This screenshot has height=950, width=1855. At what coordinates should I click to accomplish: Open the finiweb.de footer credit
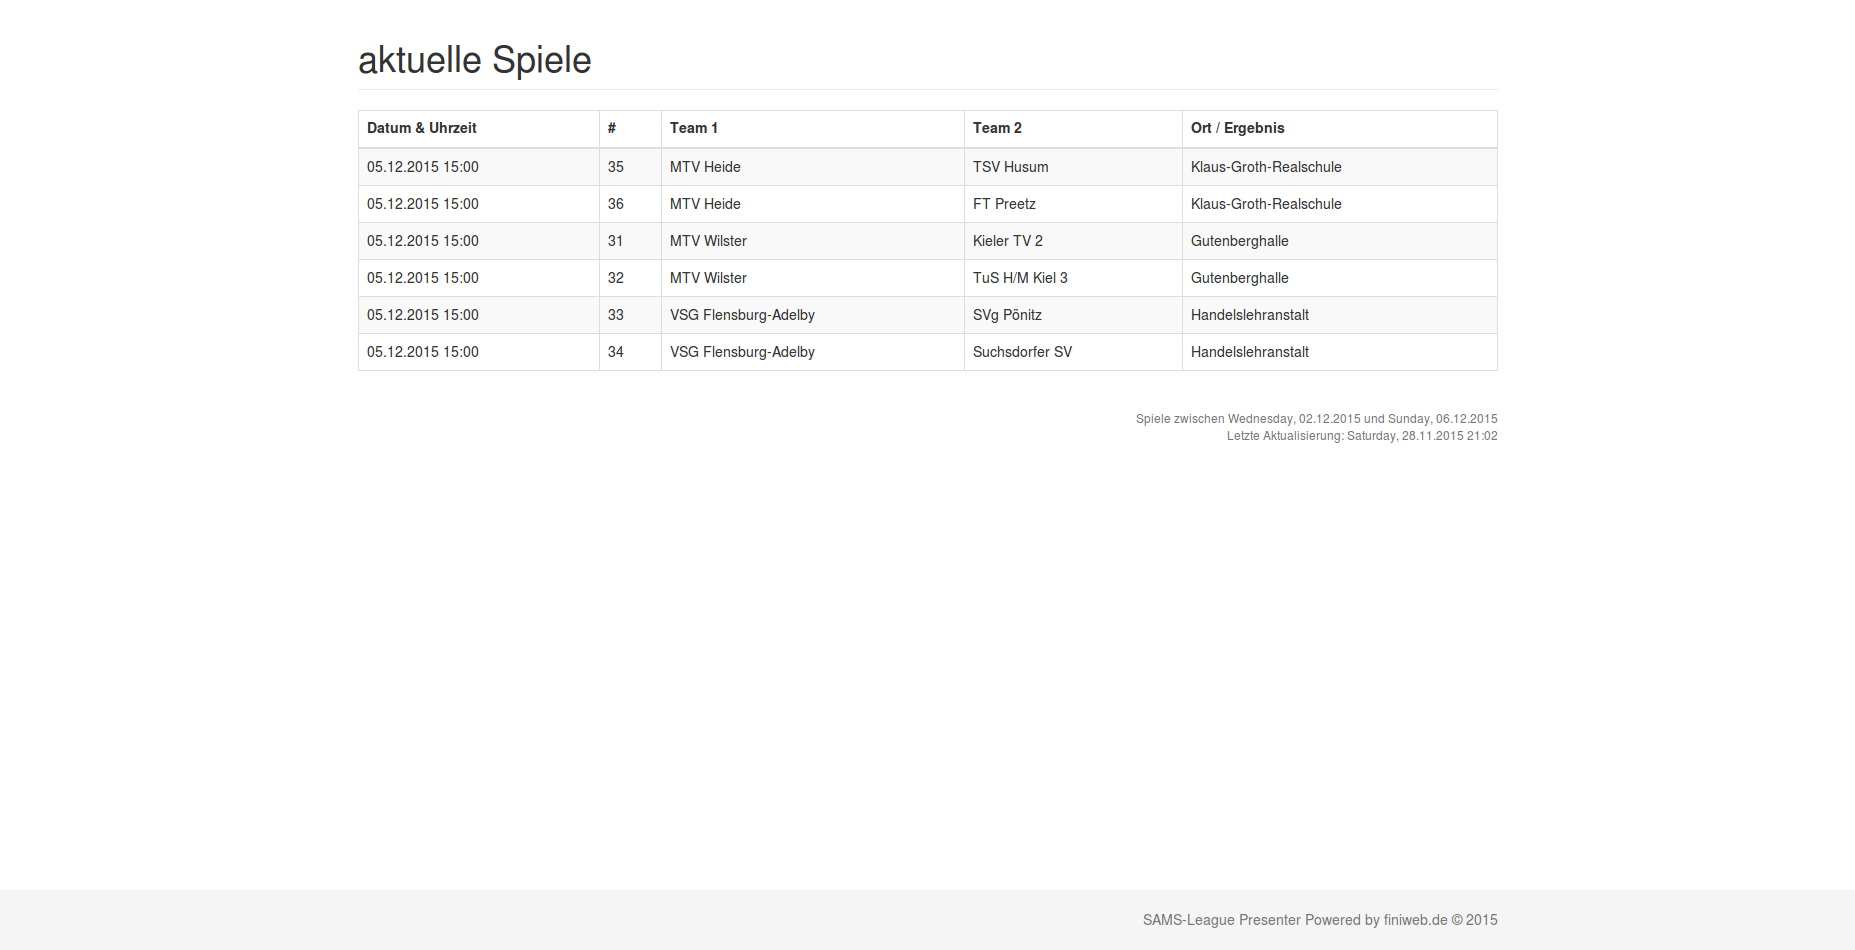point(1415,920)
